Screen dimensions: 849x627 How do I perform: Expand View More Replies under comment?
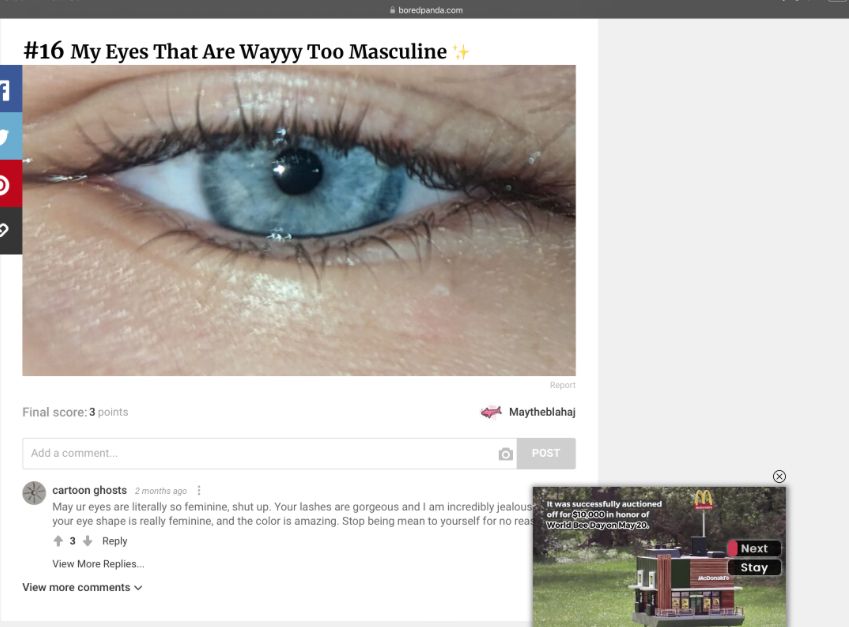(x=98, y=564)
